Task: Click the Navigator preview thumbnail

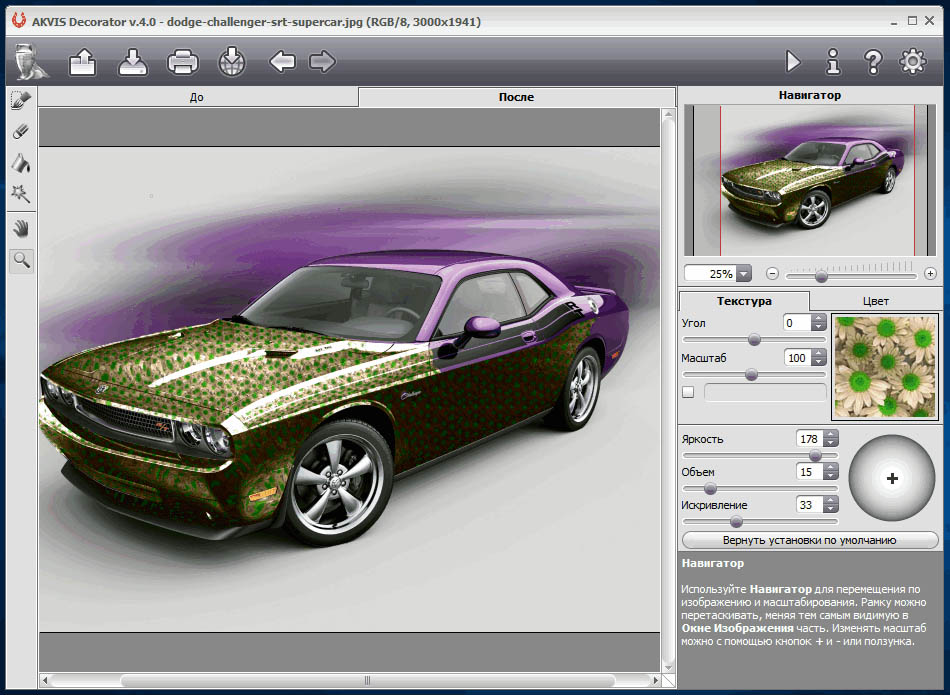Action: [x=810, y=180]
